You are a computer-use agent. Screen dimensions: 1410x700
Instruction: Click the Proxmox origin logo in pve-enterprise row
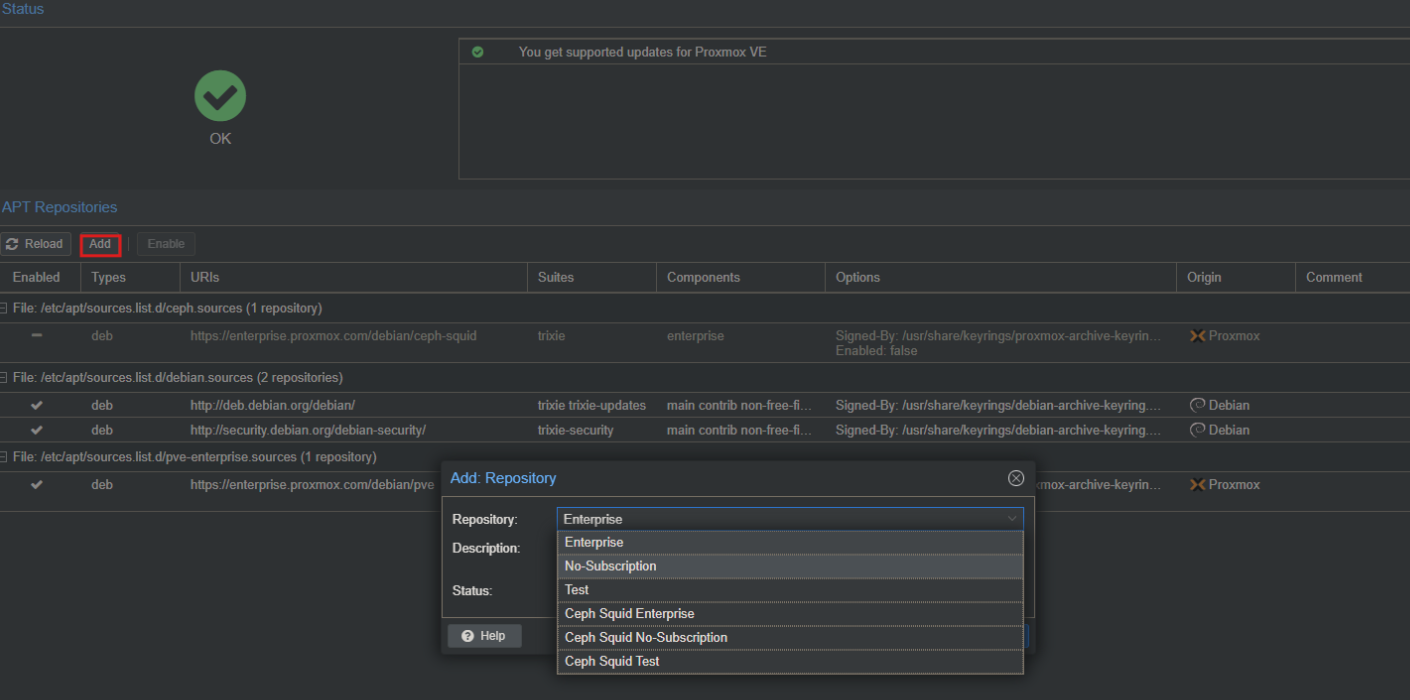click(x=1196, y=485)
